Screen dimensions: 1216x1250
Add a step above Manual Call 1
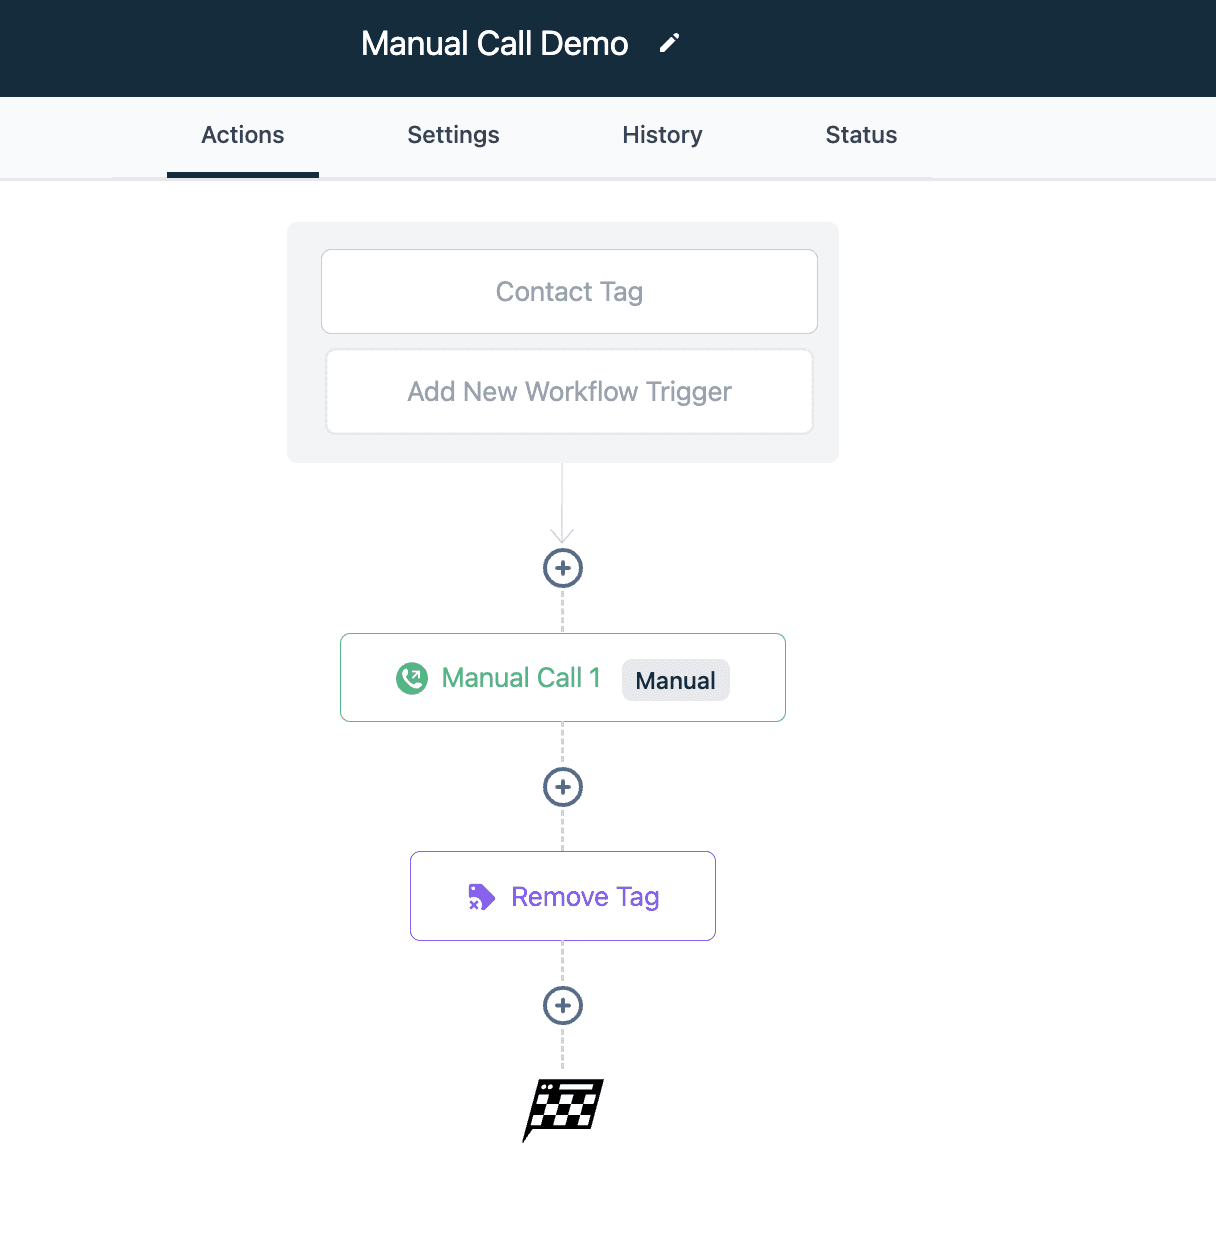[x=563, y=568]
